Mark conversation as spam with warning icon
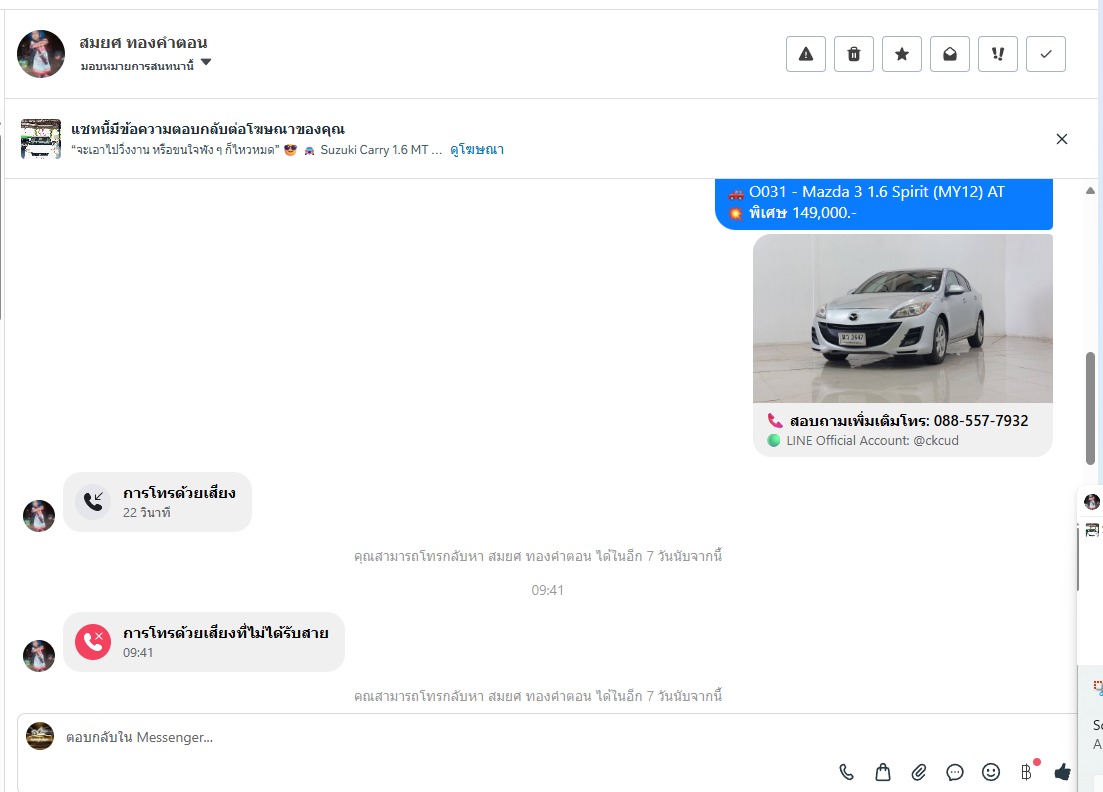Viewport: 1103px width, 792px height. click(x=805, y=54)
